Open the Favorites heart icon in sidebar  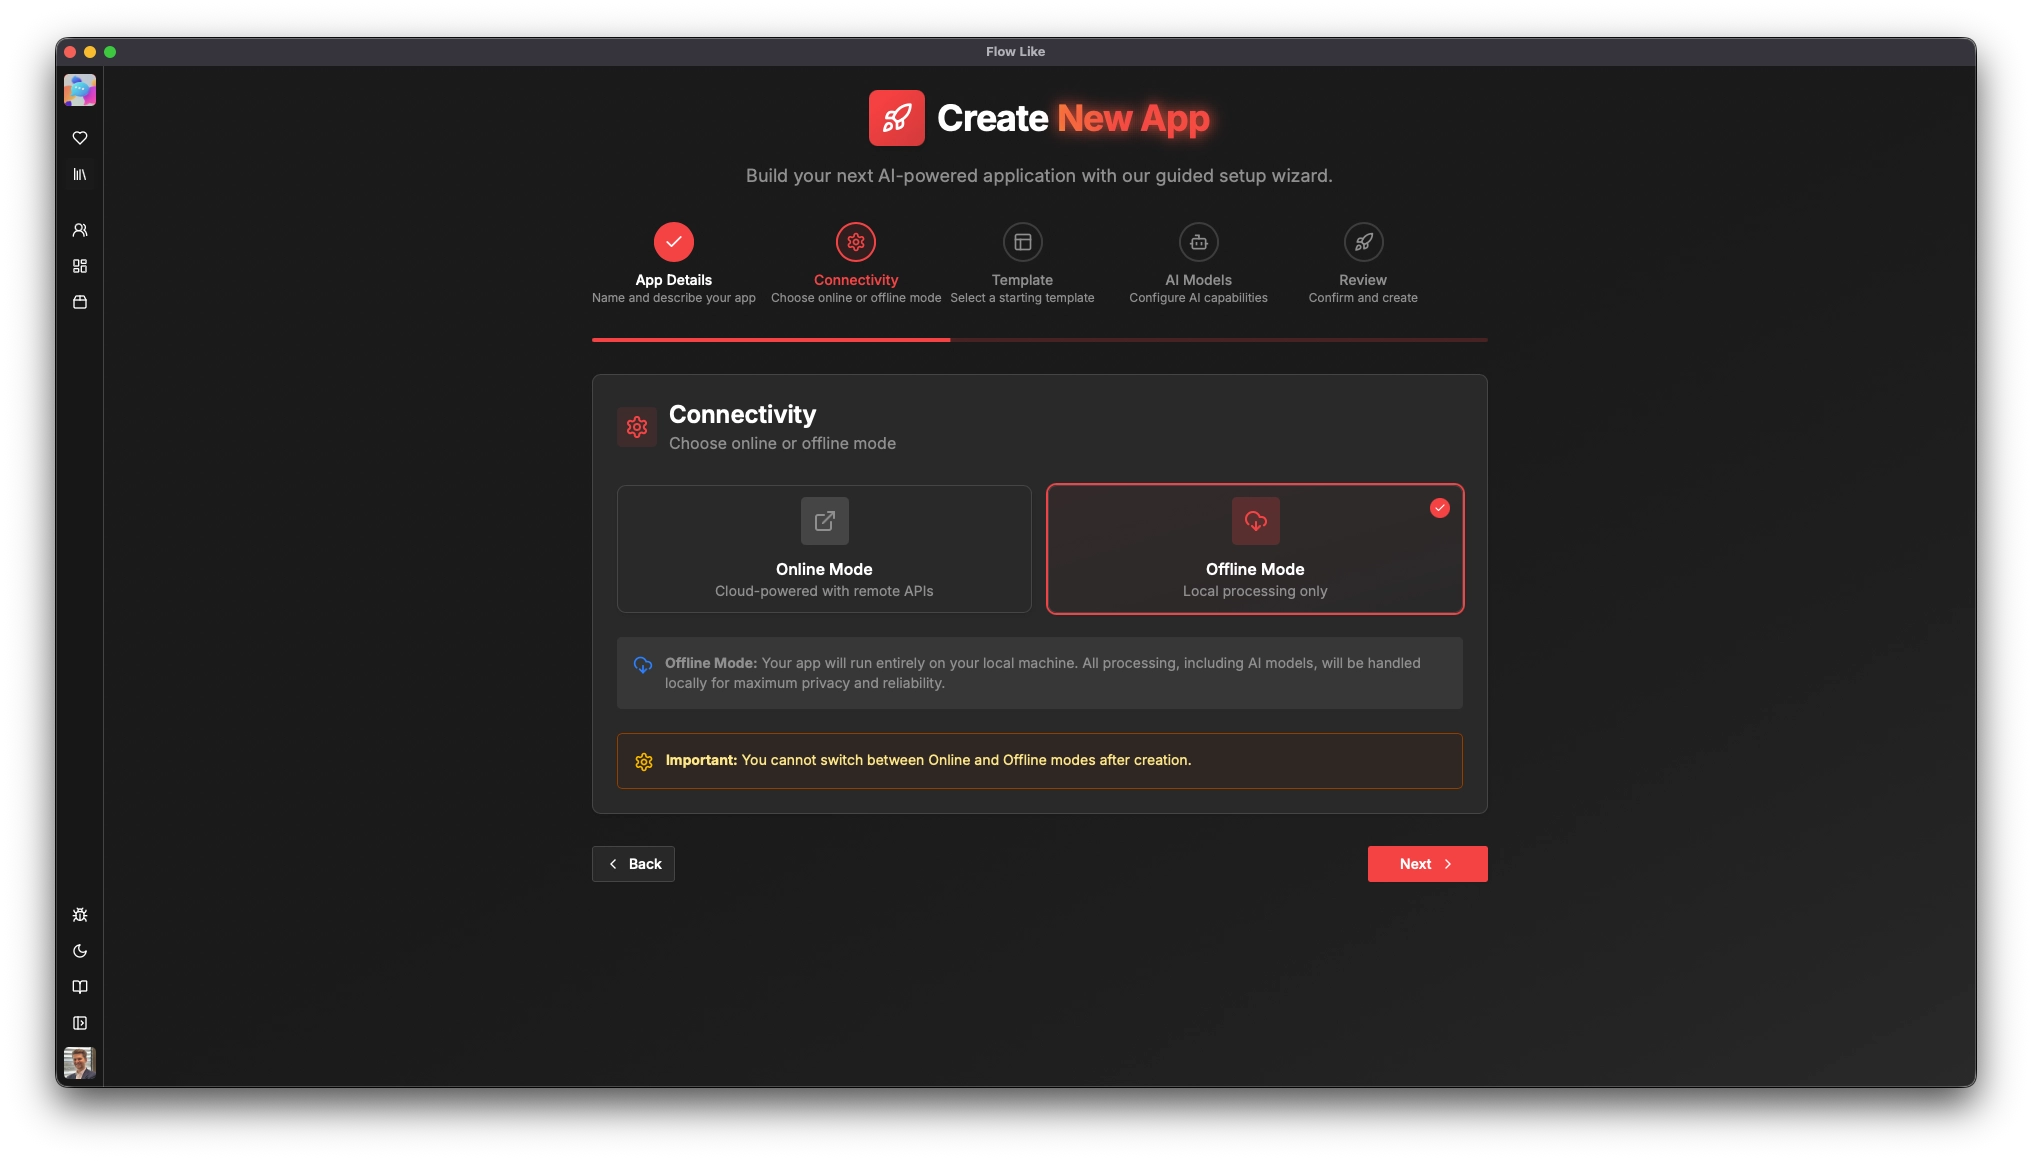[80, 138]
